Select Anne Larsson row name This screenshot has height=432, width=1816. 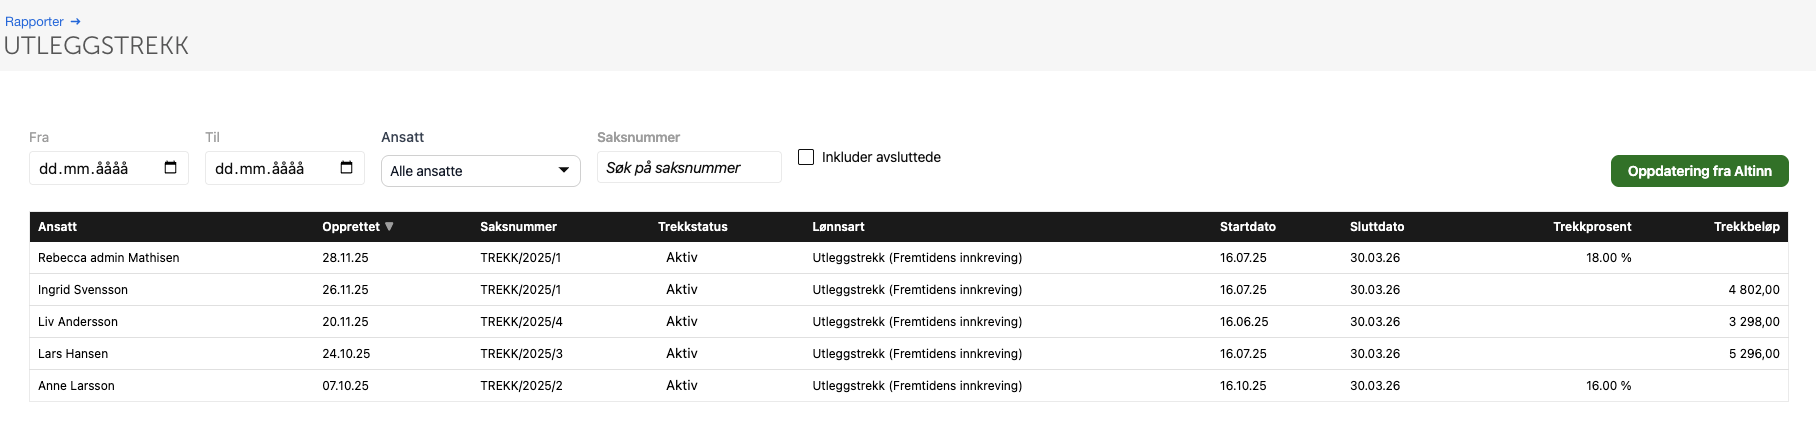click(76, 386)
